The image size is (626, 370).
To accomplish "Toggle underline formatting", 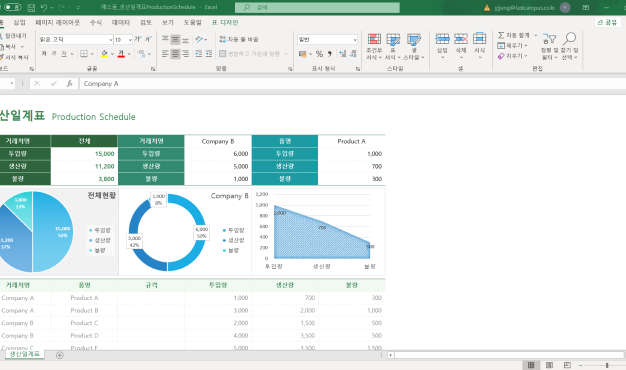I will [x=64, y=53].
